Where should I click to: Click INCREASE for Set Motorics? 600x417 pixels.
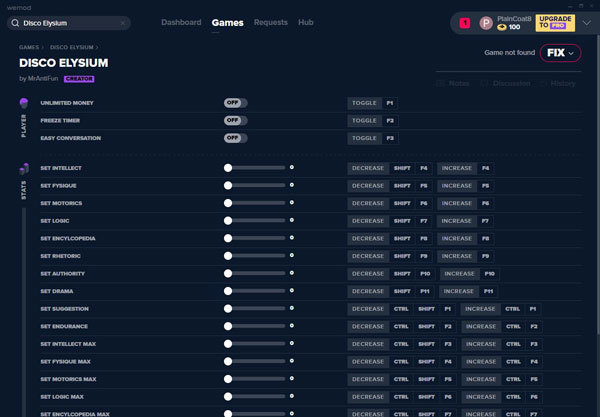457,203
